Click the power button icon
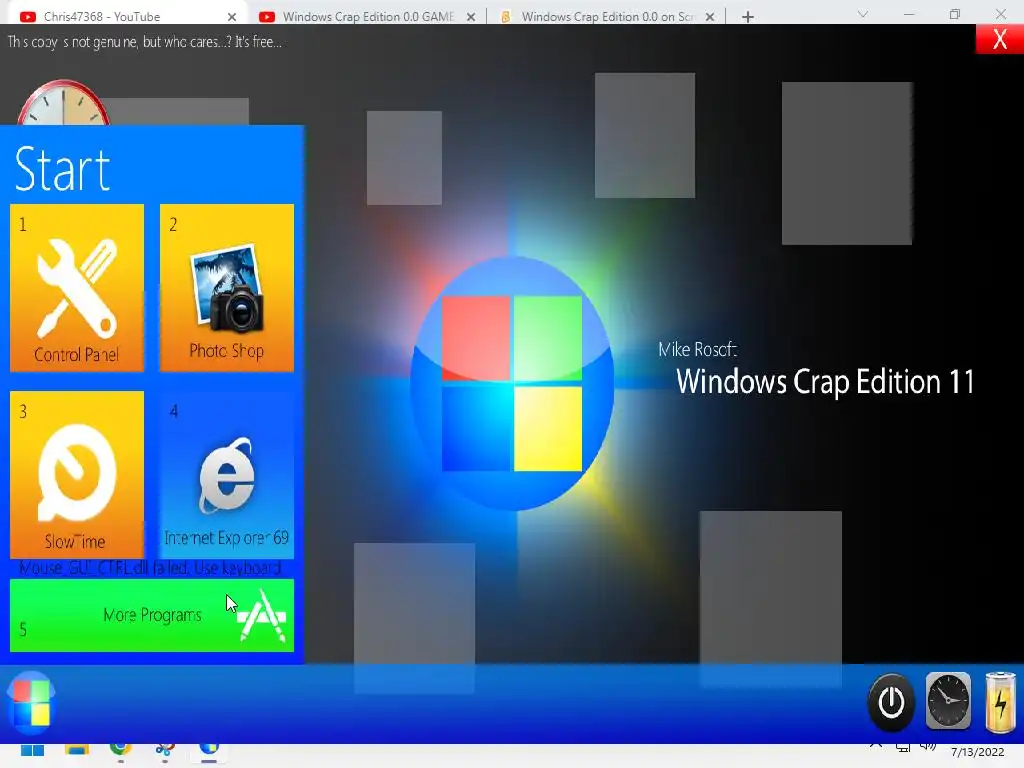The width and height of the screenshot is (1024, 768). coord(891,703)
